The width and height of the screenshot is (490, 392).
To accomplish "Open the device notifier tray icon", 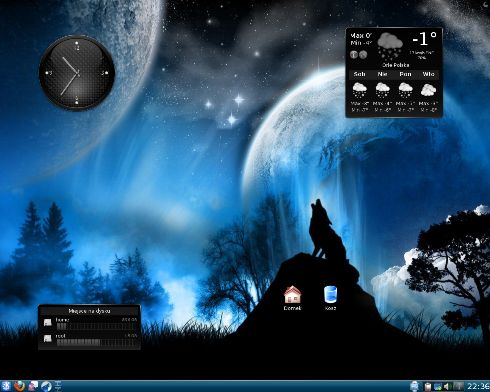I will [414, 387].
